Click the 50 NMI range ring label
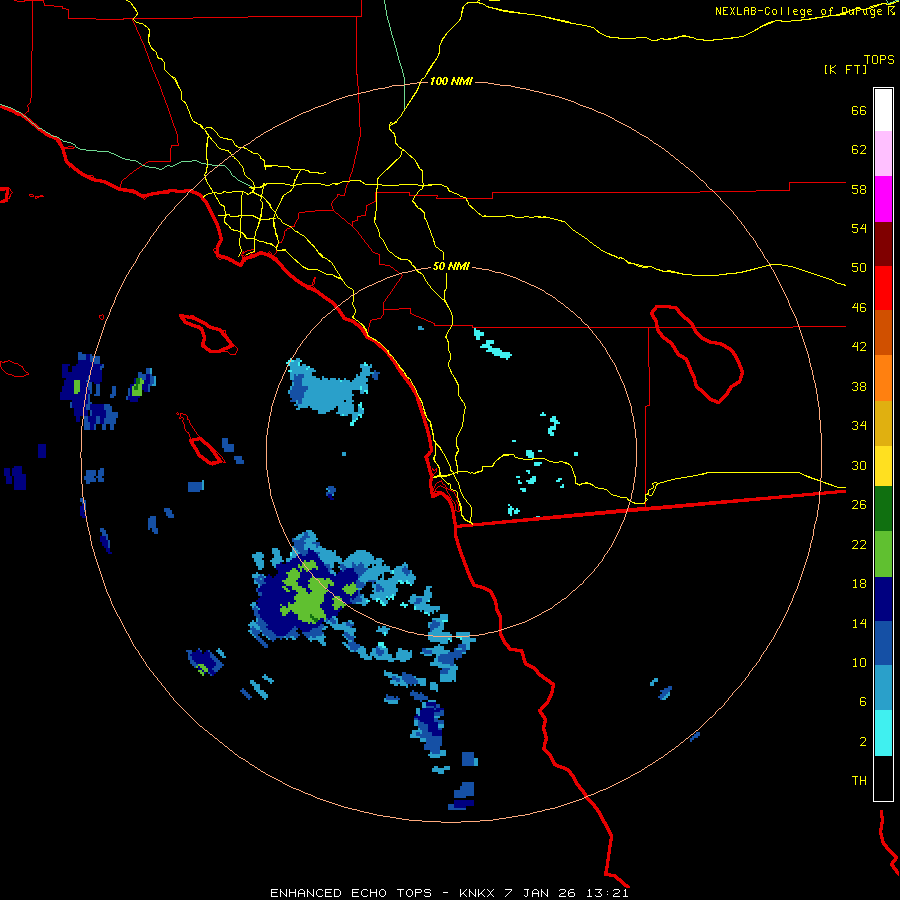 tap(451, 266)
